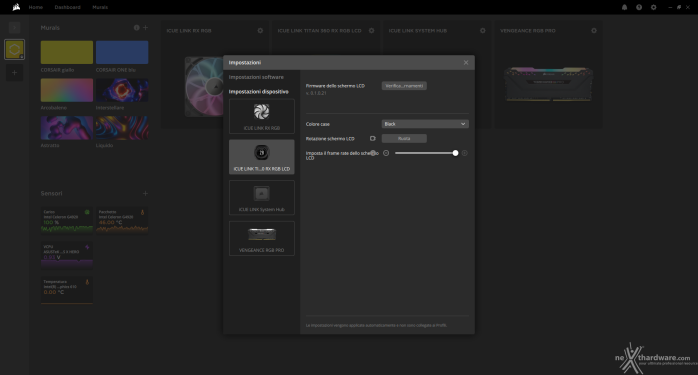This screenshot has height=375, width=698.
Task: Click the LCD frame rate slider handle
Action: coord(455,153)
